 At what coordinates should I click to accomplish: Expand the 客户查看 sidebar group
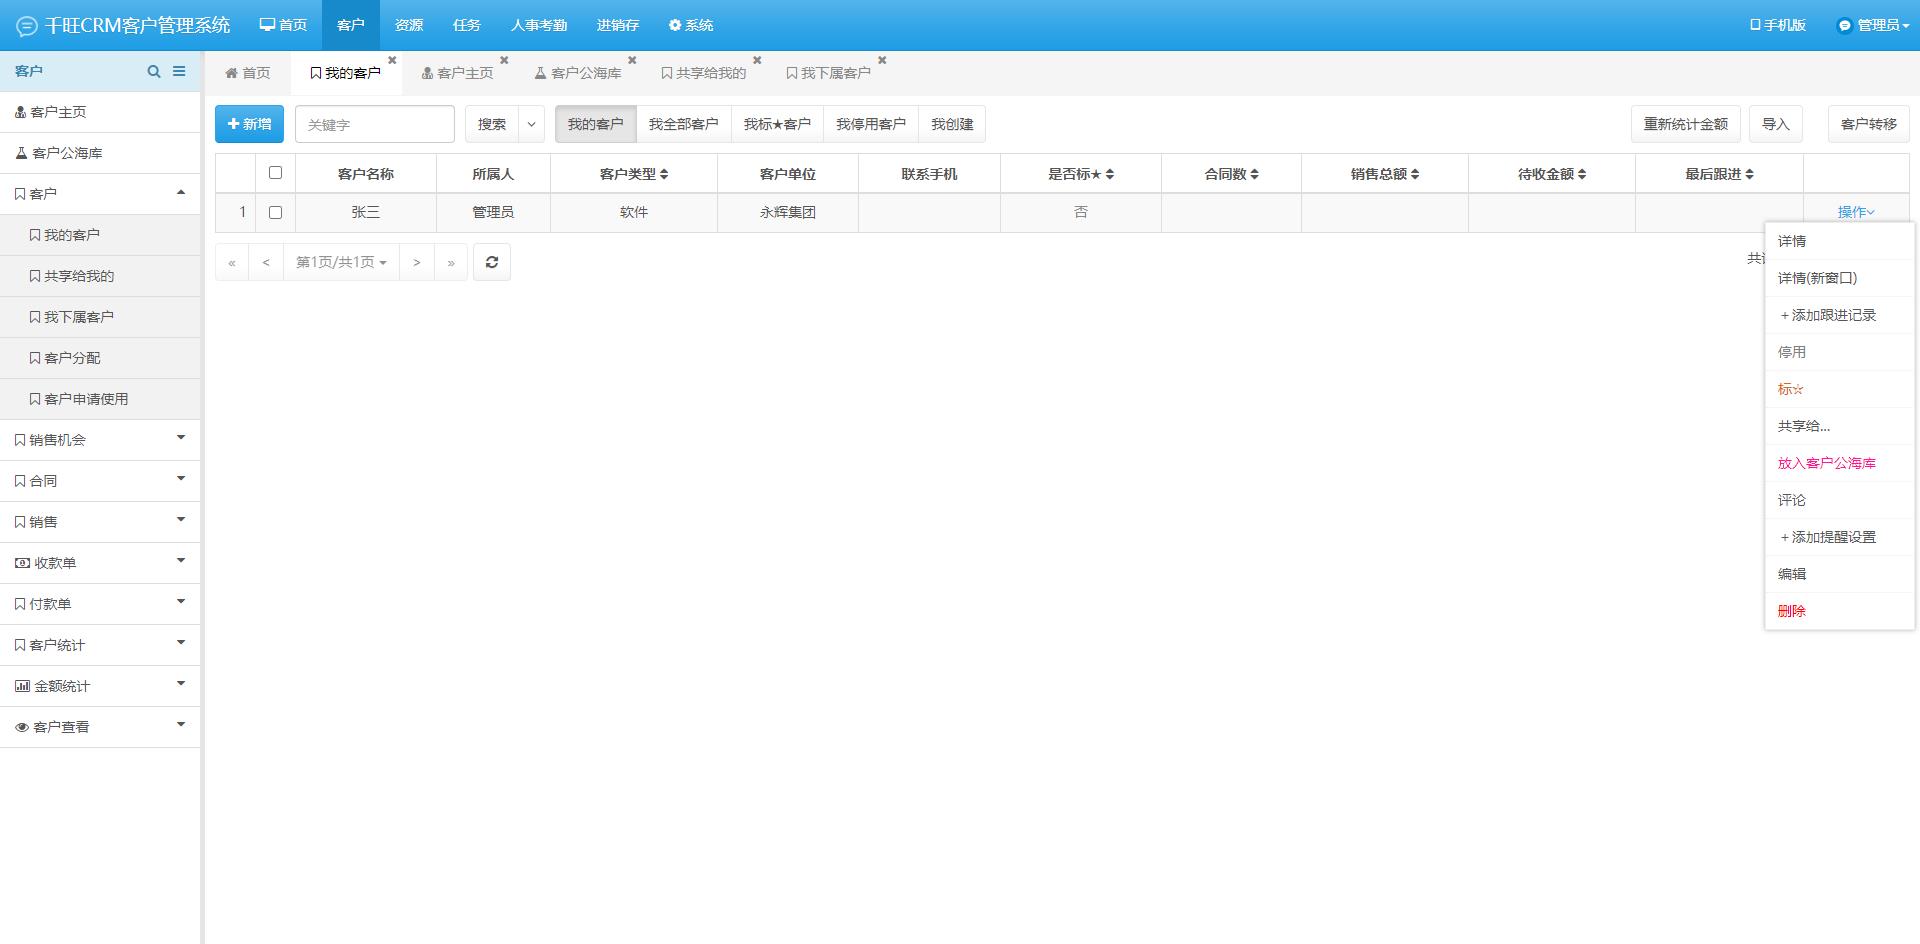(100, 727)
